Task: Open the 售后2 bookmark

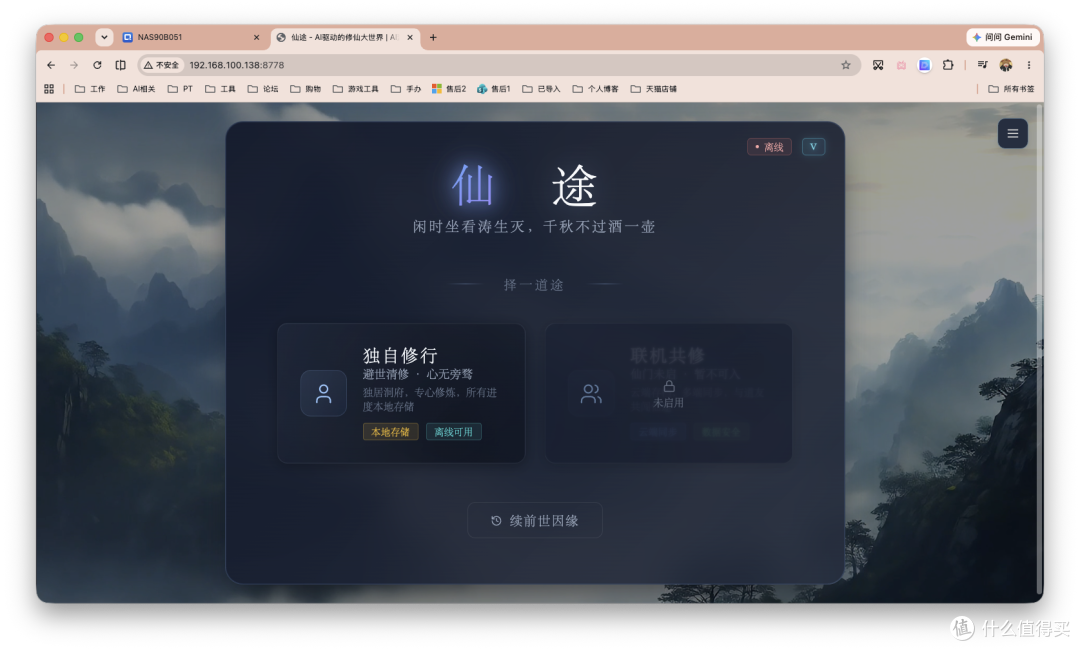Action: coord(449,89)
